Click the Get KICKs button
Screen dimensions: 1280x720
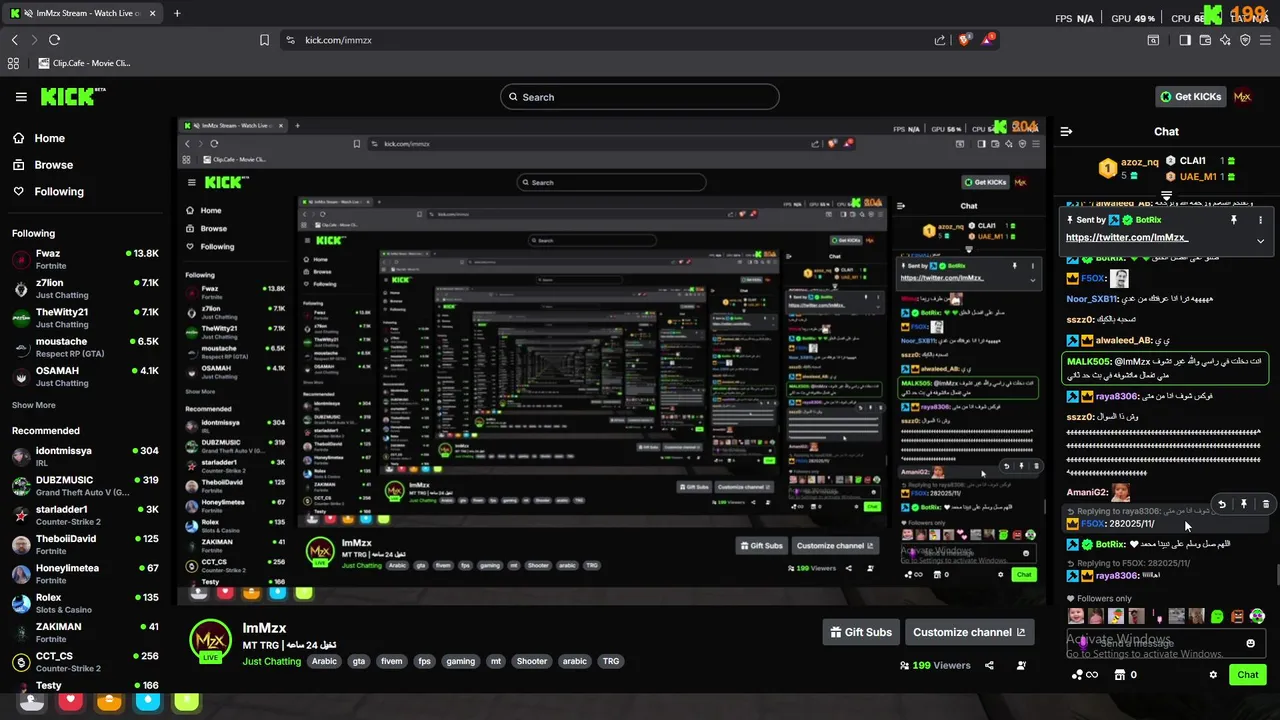pyautogui.click(x=1190, y=97)
